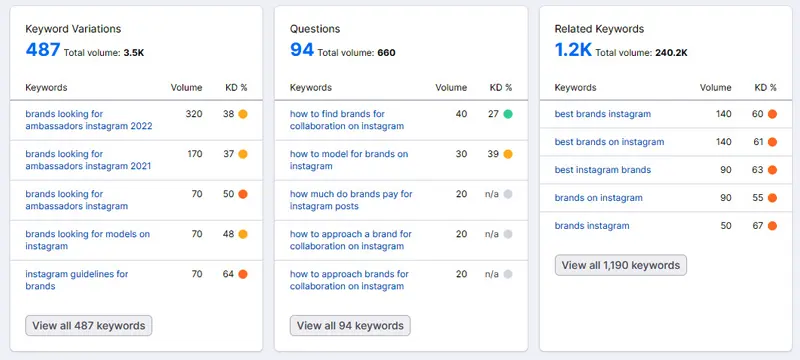Click the 'Related Keywords' card title
Image resolution: width=800 pixels, height=360 pixels.
[599, 29]
